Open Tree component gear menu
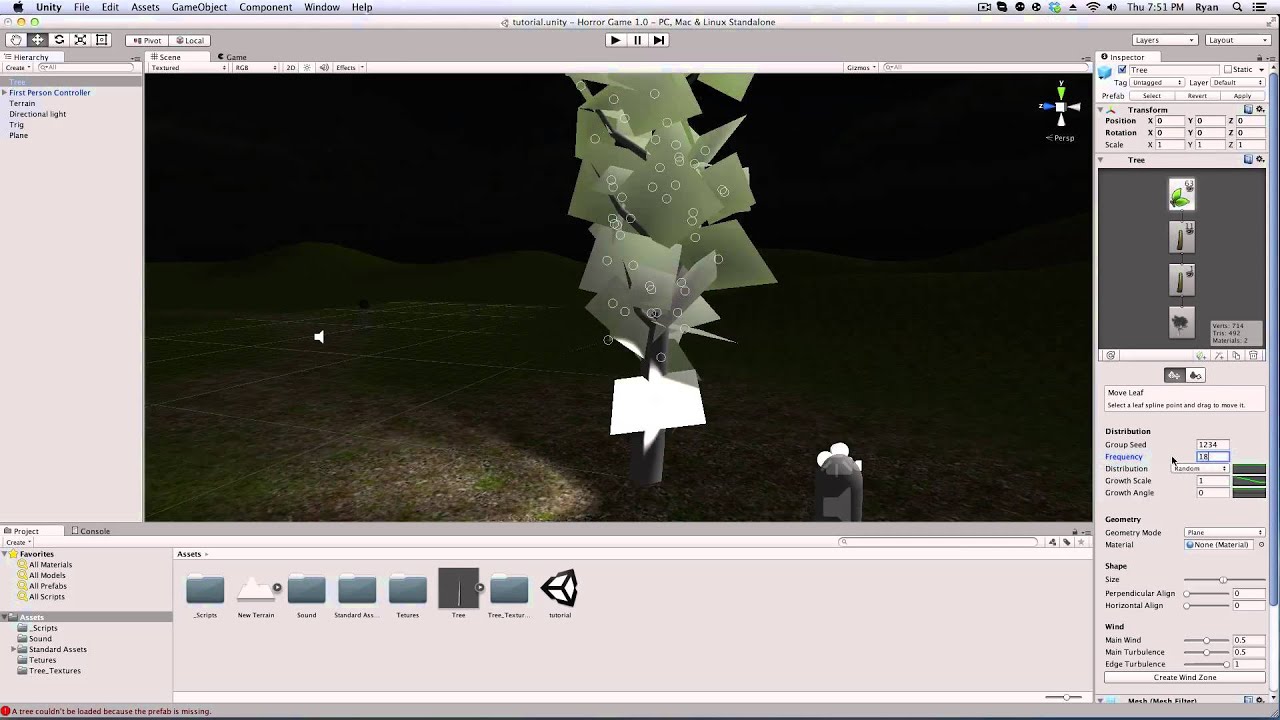The width and height of the screenshot is (1280, 720). coord(1260,160)
